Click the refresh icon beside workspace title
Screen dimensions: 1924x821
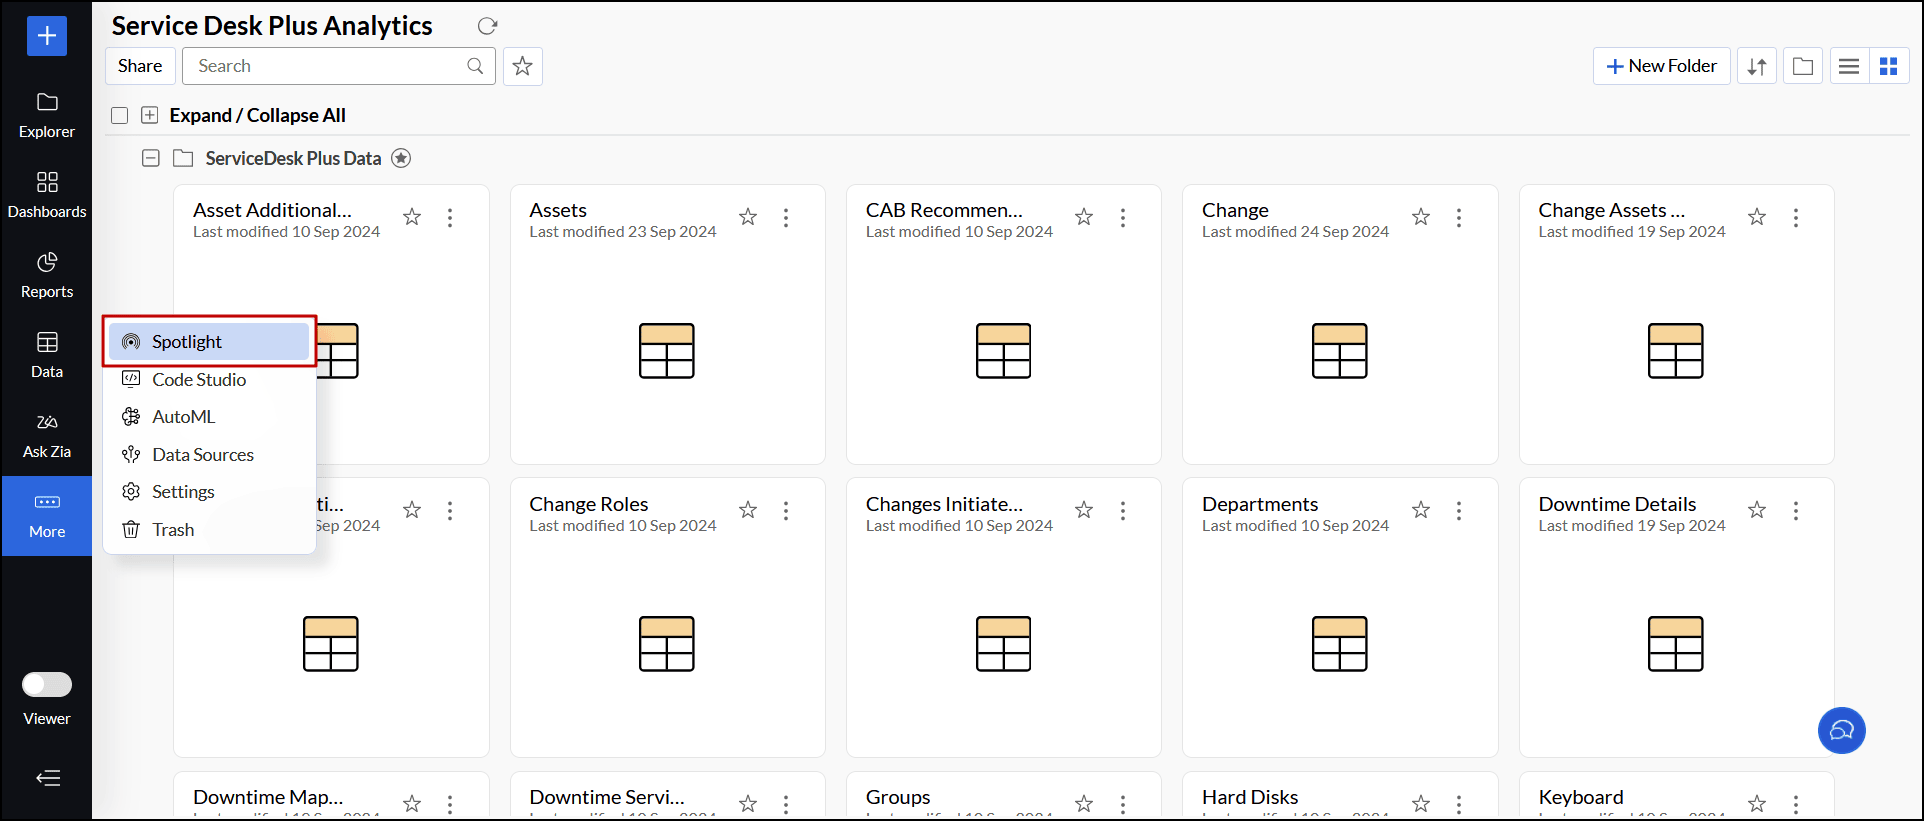487,26
